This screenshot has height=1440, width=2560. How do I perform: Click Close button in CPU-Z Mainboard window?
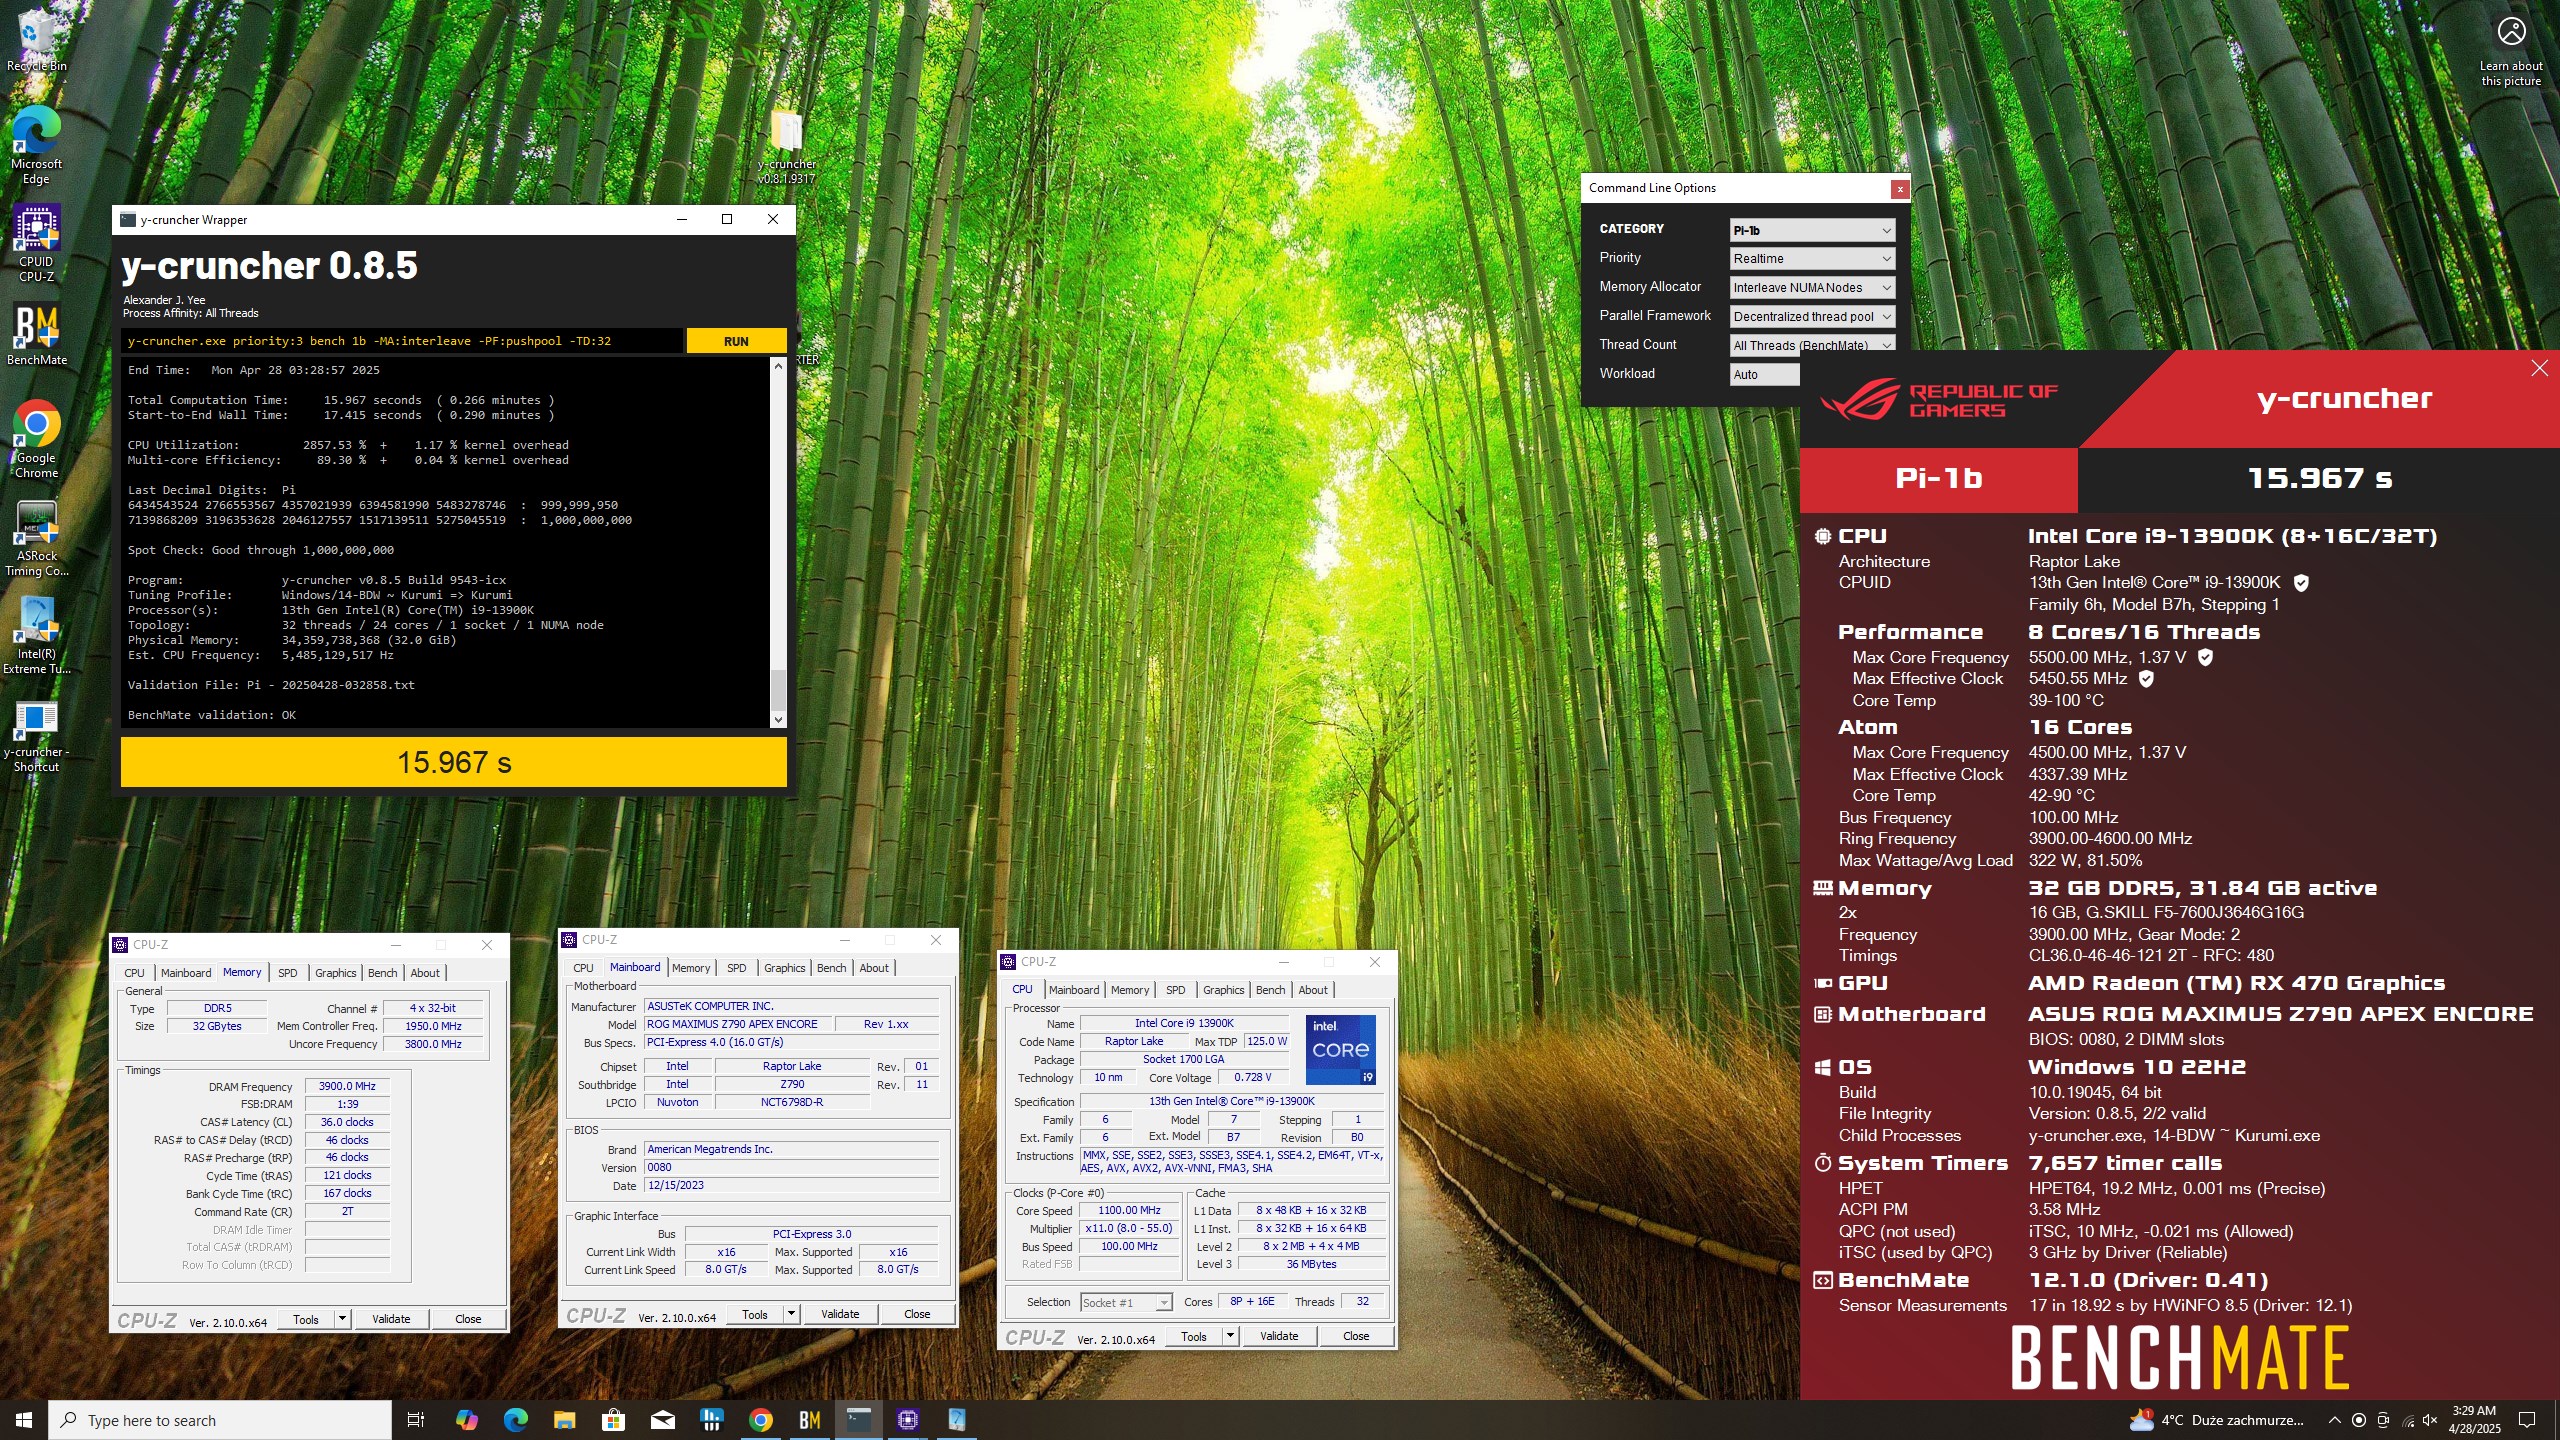click(x=917, y=1314)
